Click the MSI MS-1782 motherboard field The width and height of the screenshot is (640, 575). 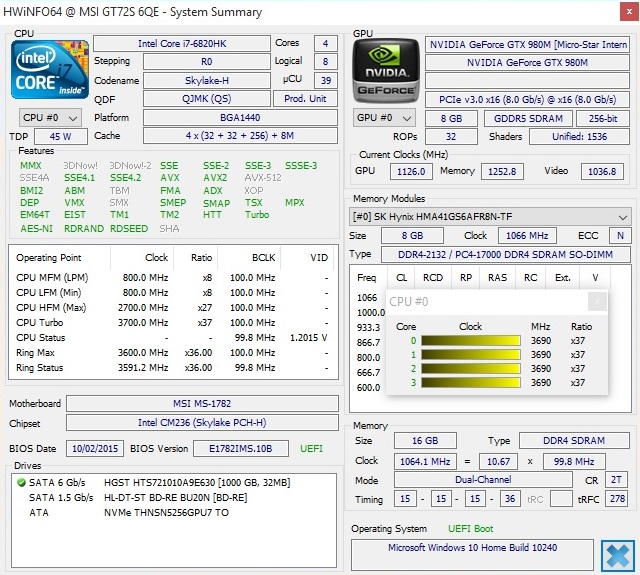(x=202, y=404)
